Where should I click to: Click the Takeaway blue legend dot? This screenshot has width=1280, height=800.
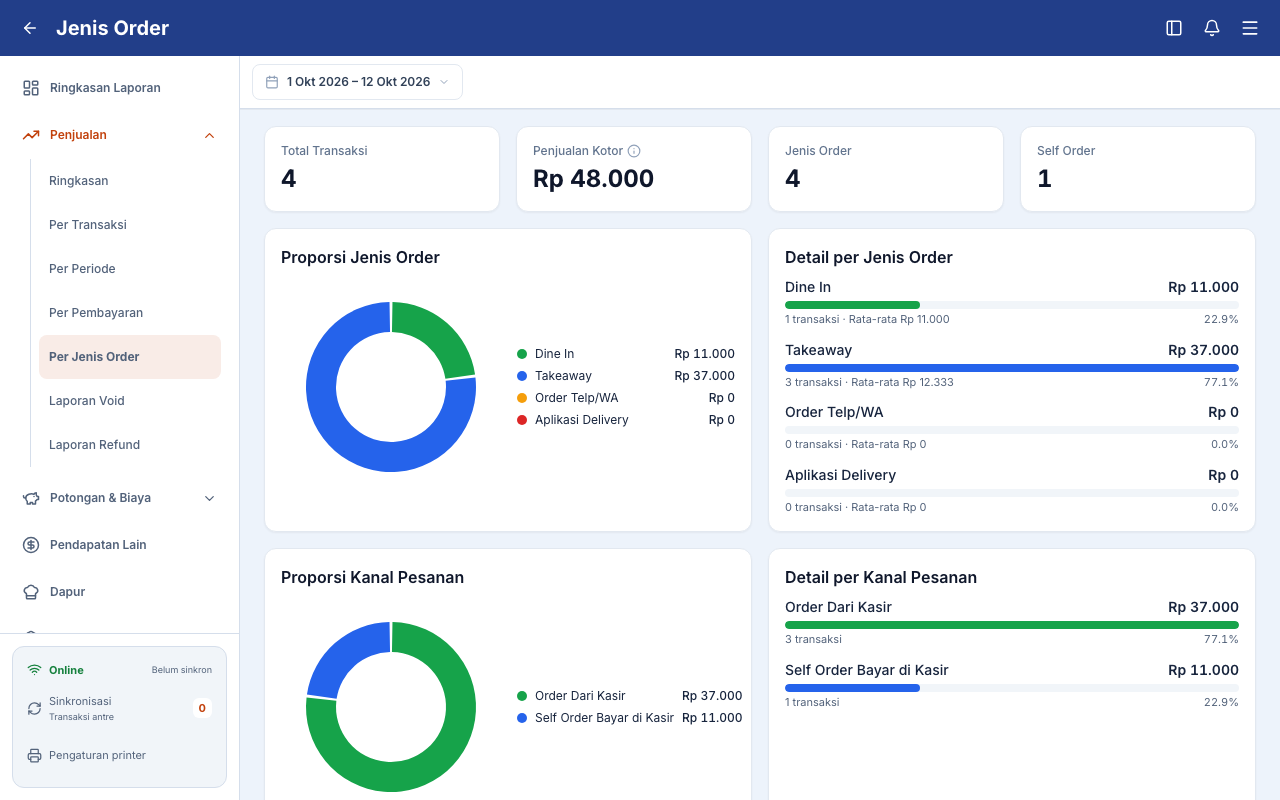[522, 376]
